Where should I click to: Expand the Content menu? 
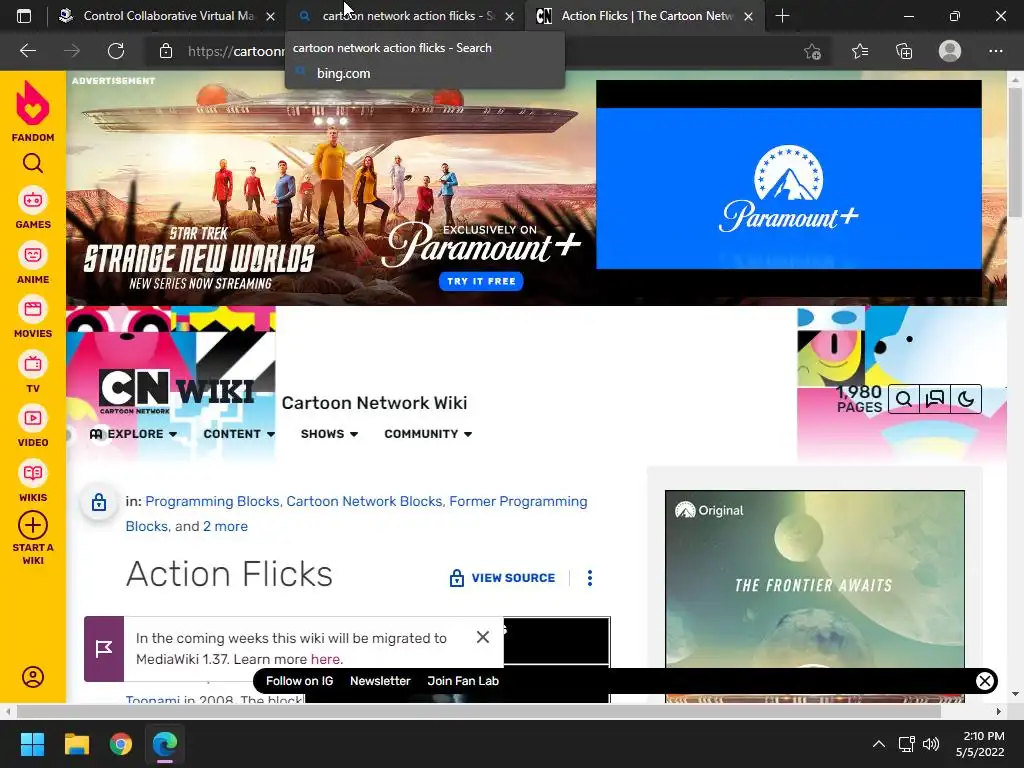pos(239,434)
